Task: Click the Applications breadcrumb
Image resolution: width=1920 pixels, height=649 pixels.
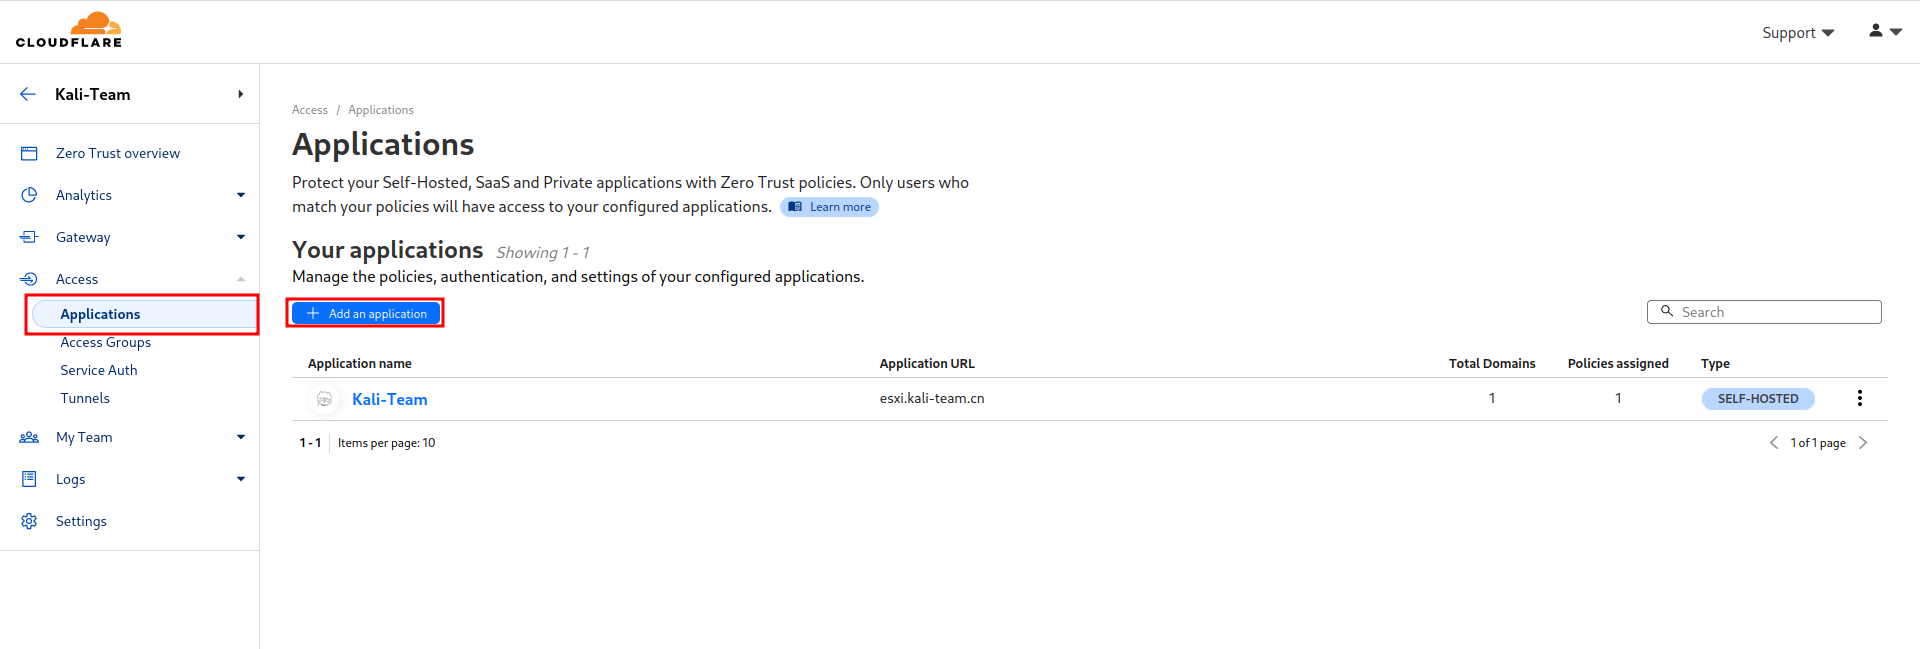Action: [381, 110]
